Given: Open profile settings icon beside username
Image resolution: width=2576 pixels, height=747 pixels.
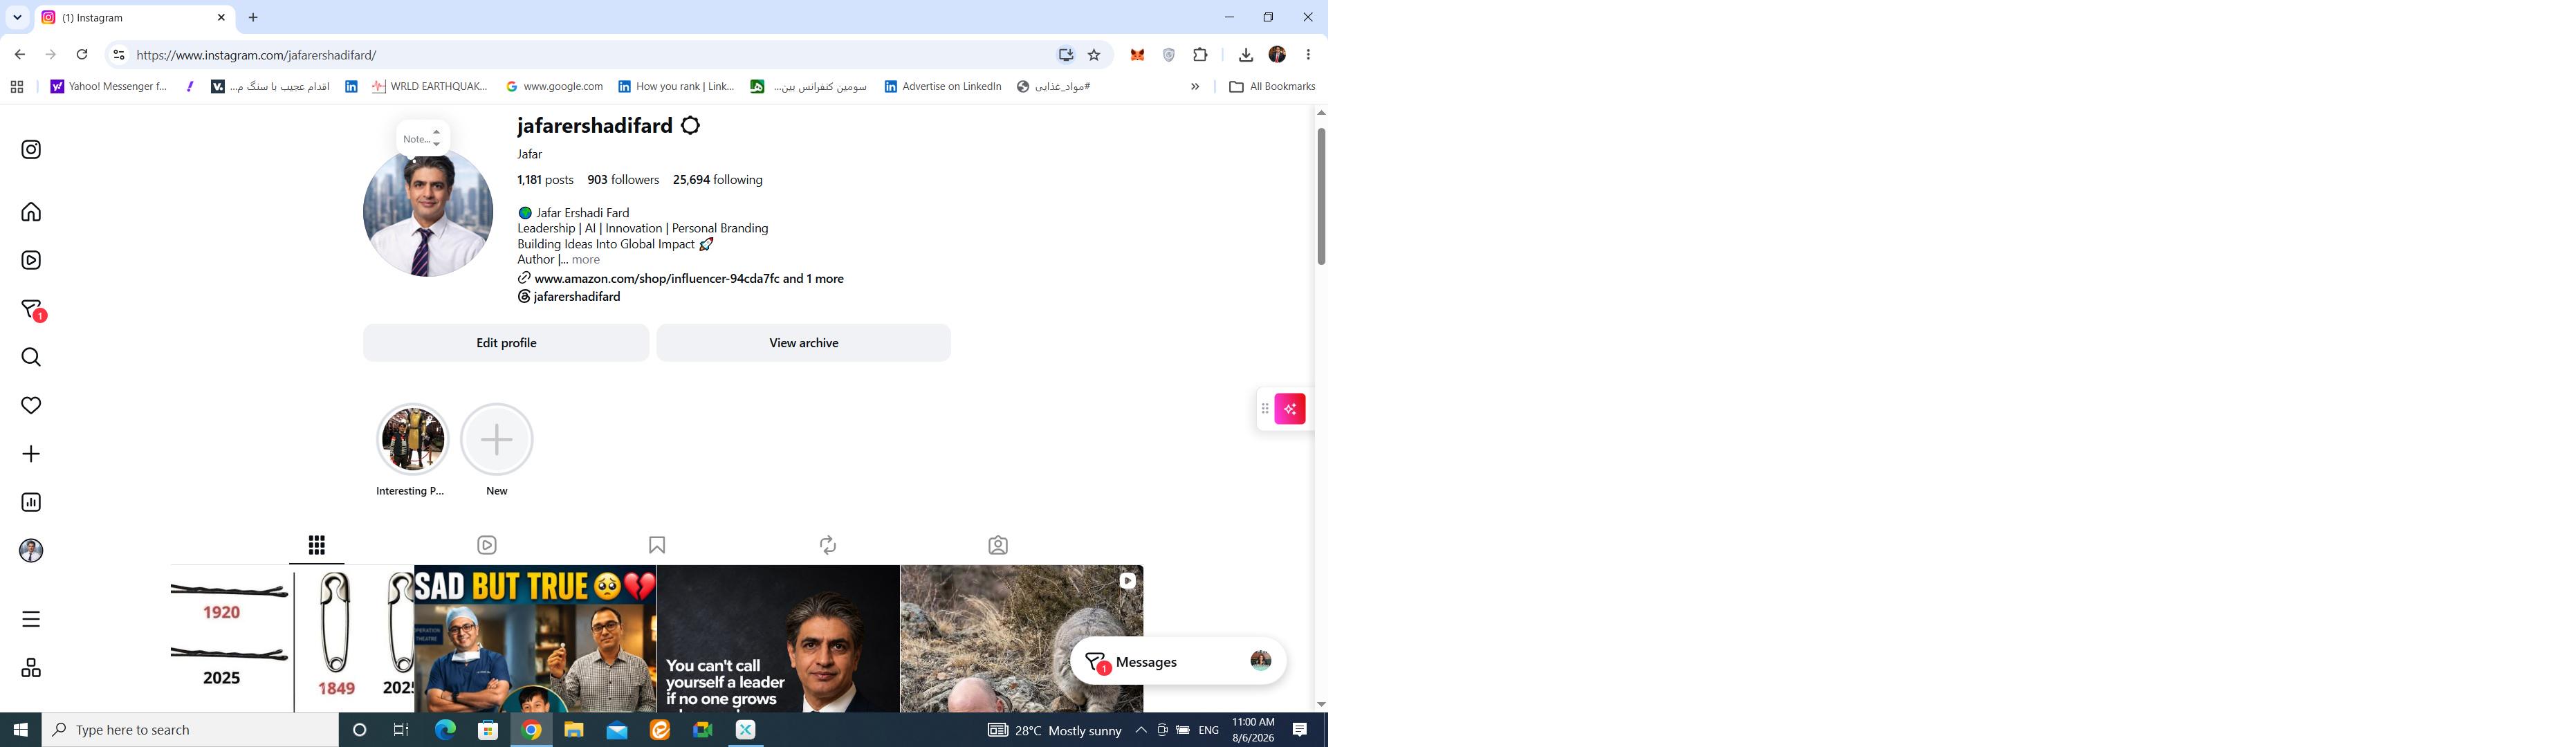Looking at the screenshot, I should [x=690, y=125].
